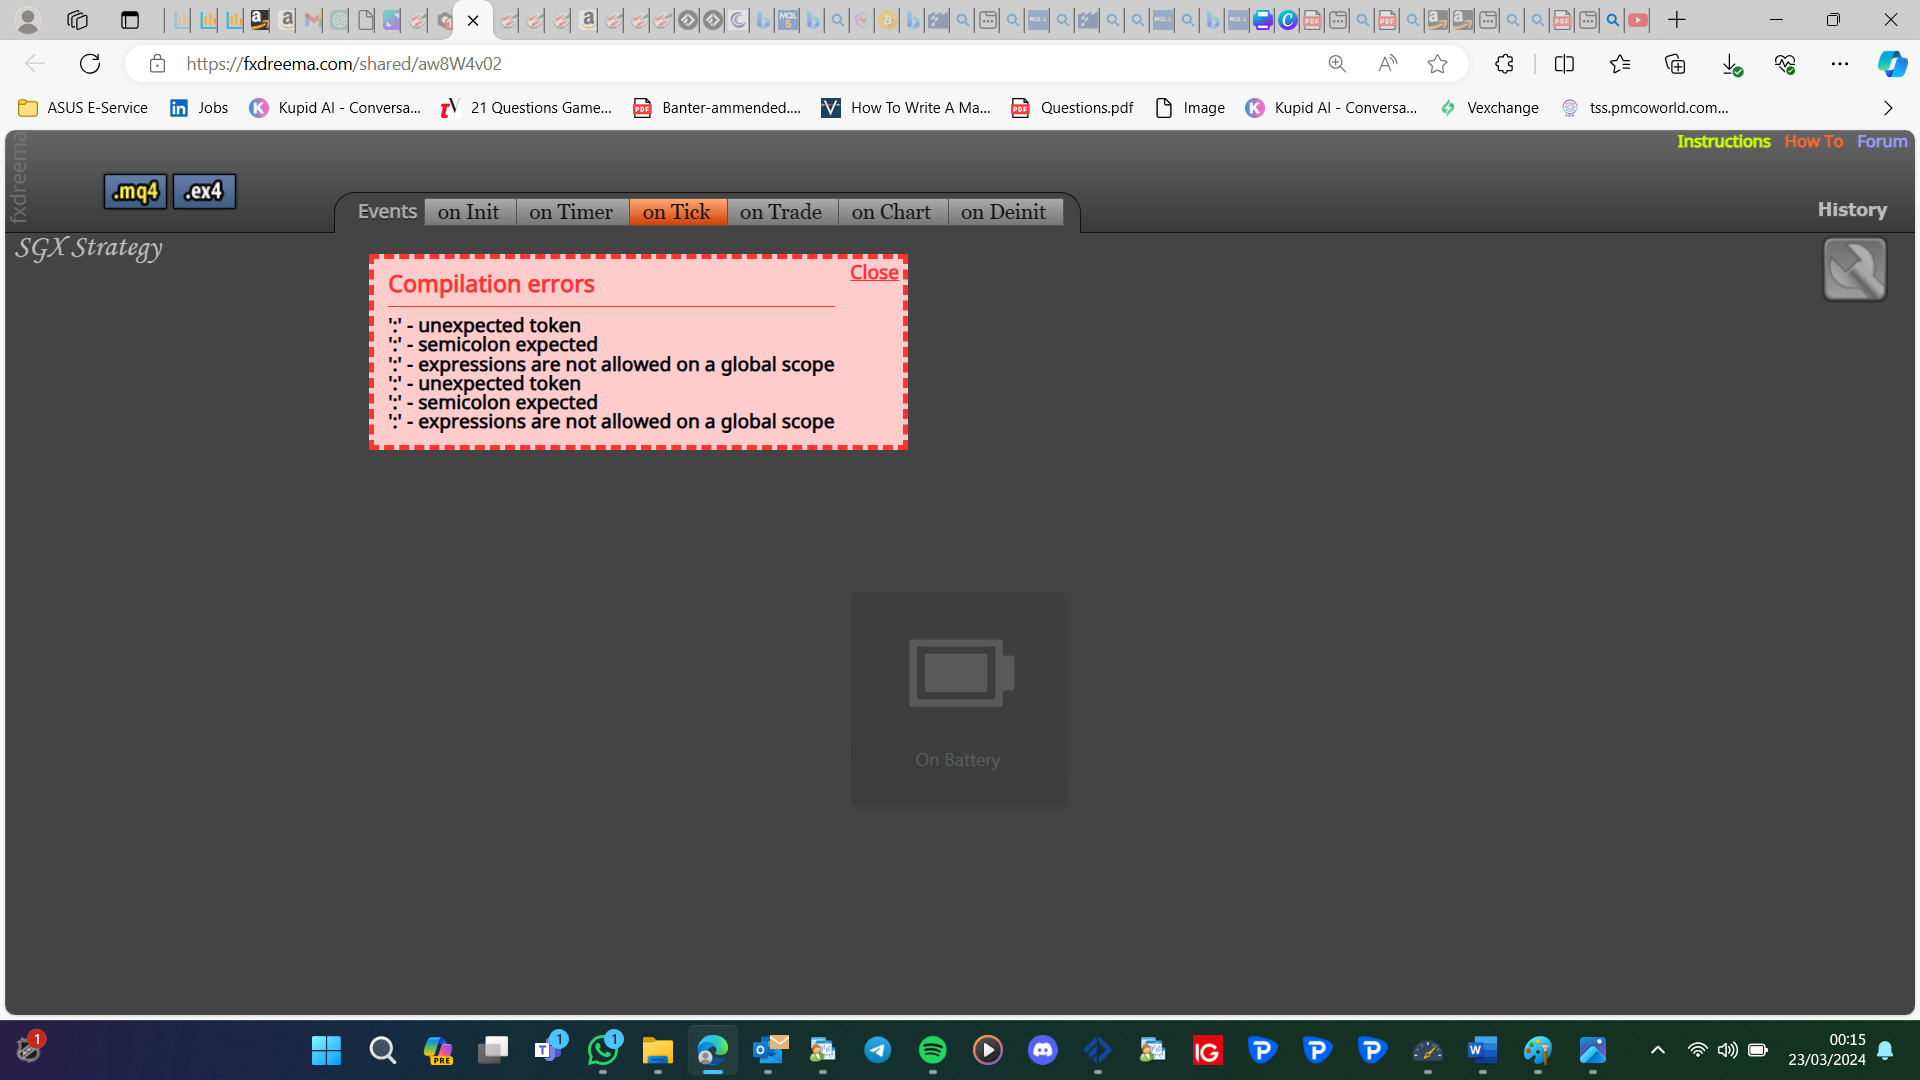Open the Vexchange bookmark
The height and width of the screenshot is (1080, 1920).
pyautogui.click(x=1489, y=108)
